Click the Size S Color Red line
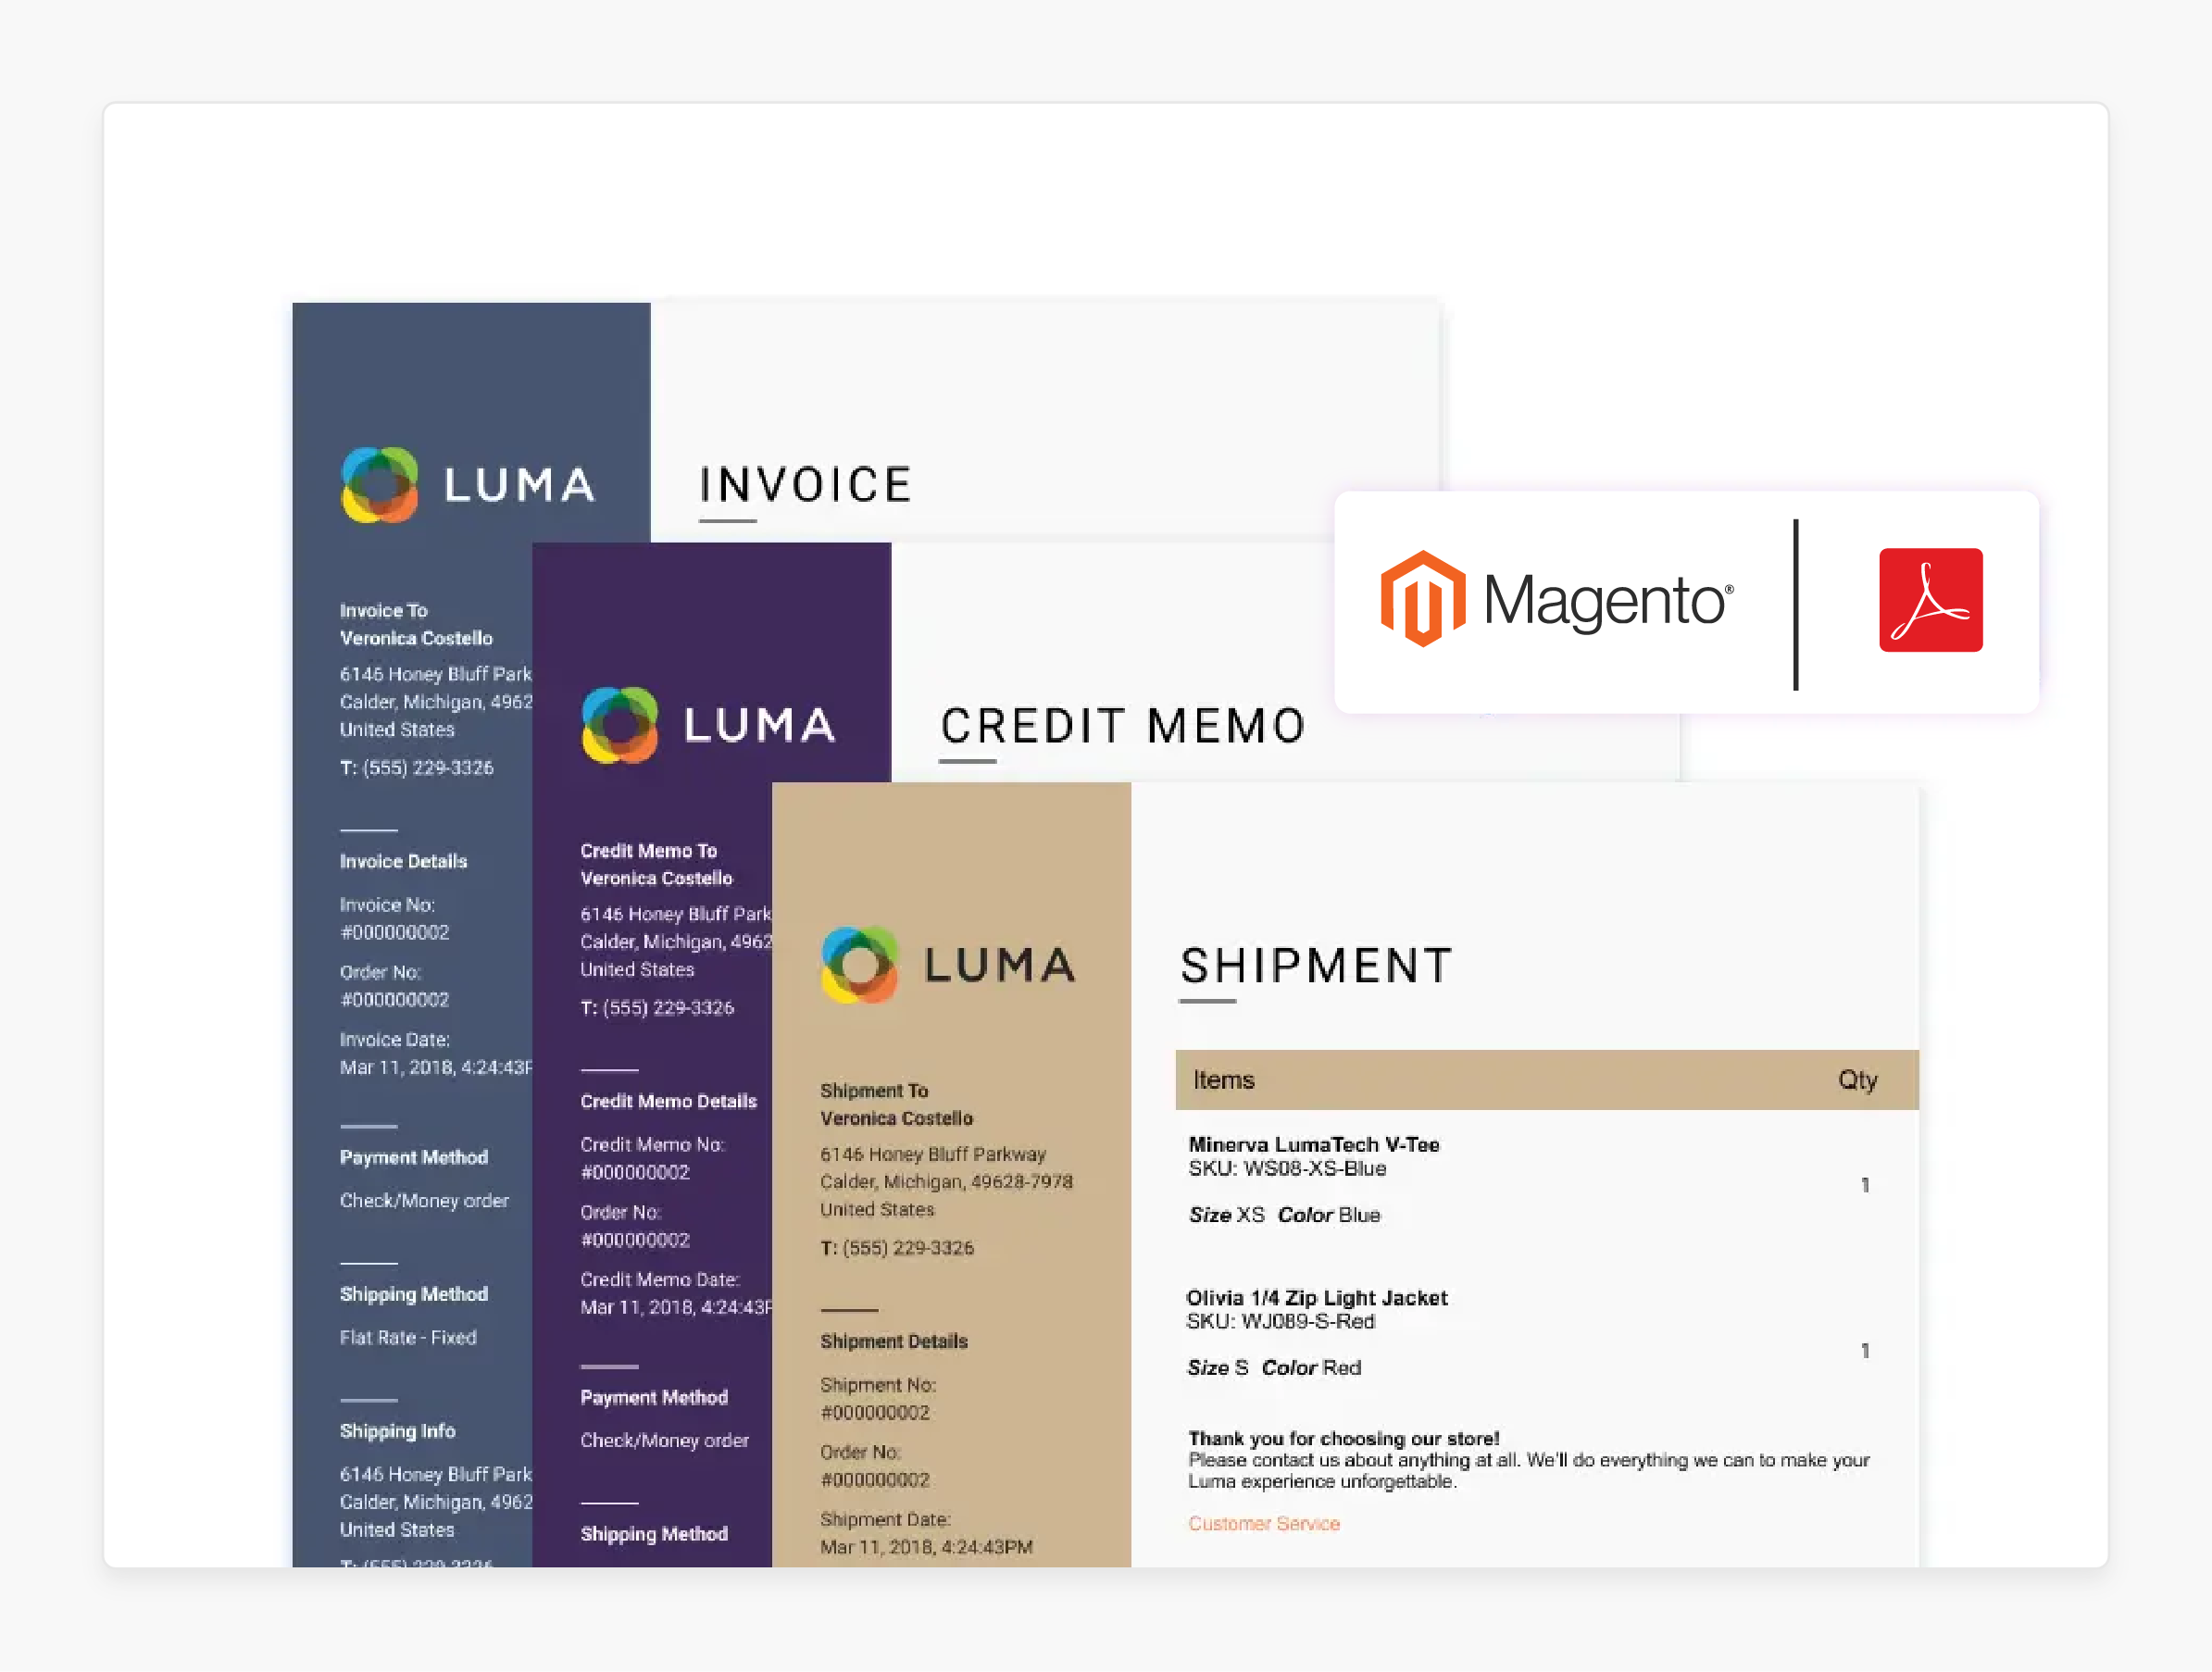The width and height of the screenshot is (2212, 1672). pyautogui.click(x=1274, y=1367)
